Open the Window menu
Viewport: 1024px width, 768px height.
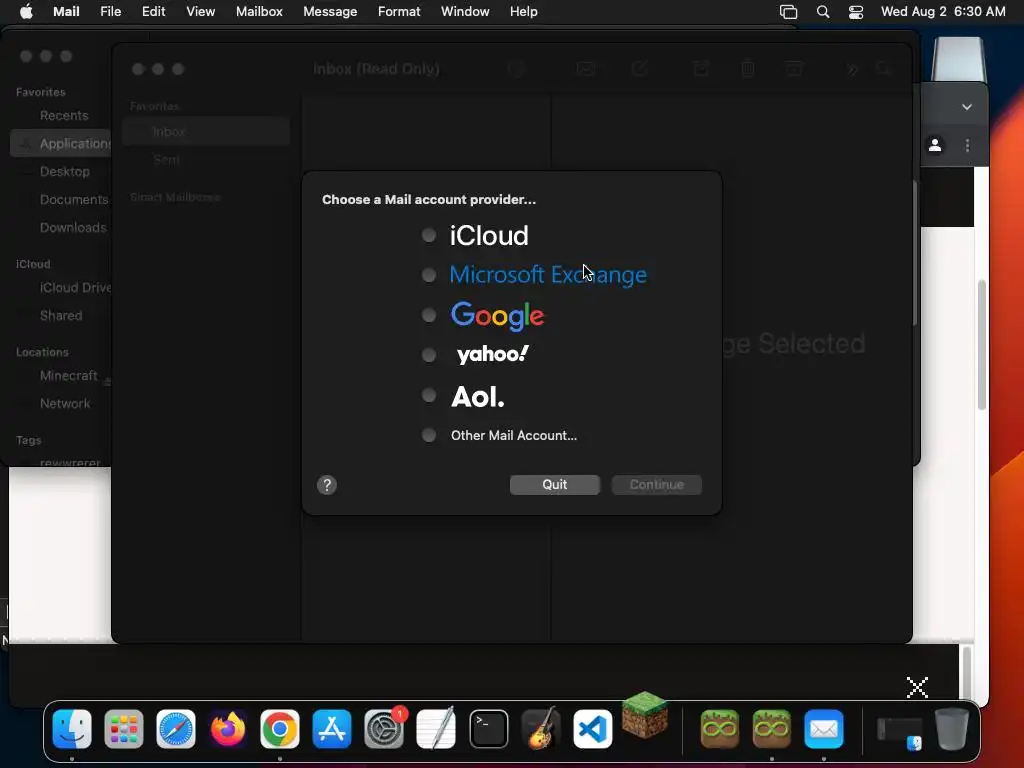pos(465,12)
